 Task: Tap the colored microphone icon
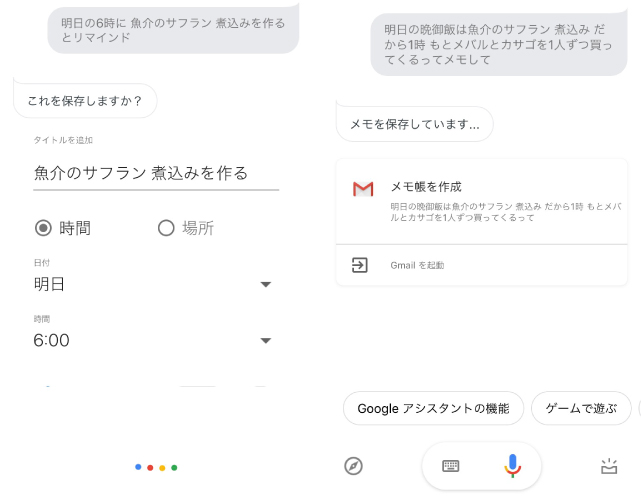tap(512, 466)
